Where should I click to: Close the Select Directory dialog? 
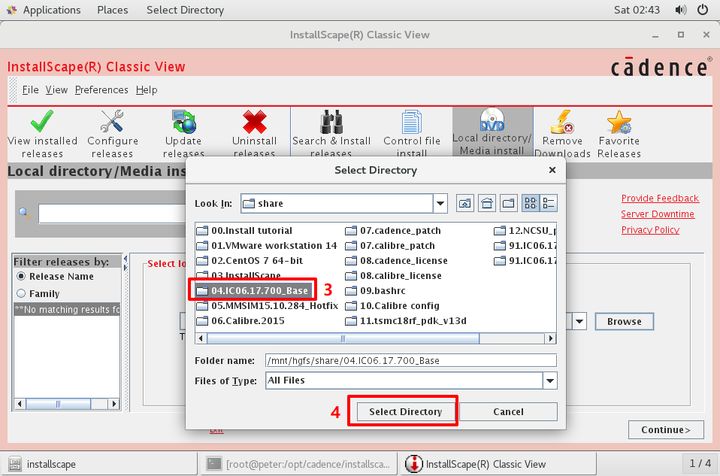point(552,170)
